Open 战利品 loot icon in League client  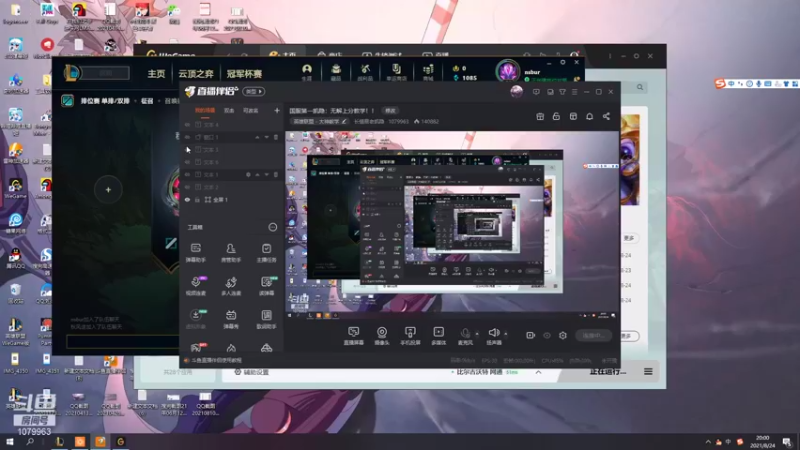(365, 72)
